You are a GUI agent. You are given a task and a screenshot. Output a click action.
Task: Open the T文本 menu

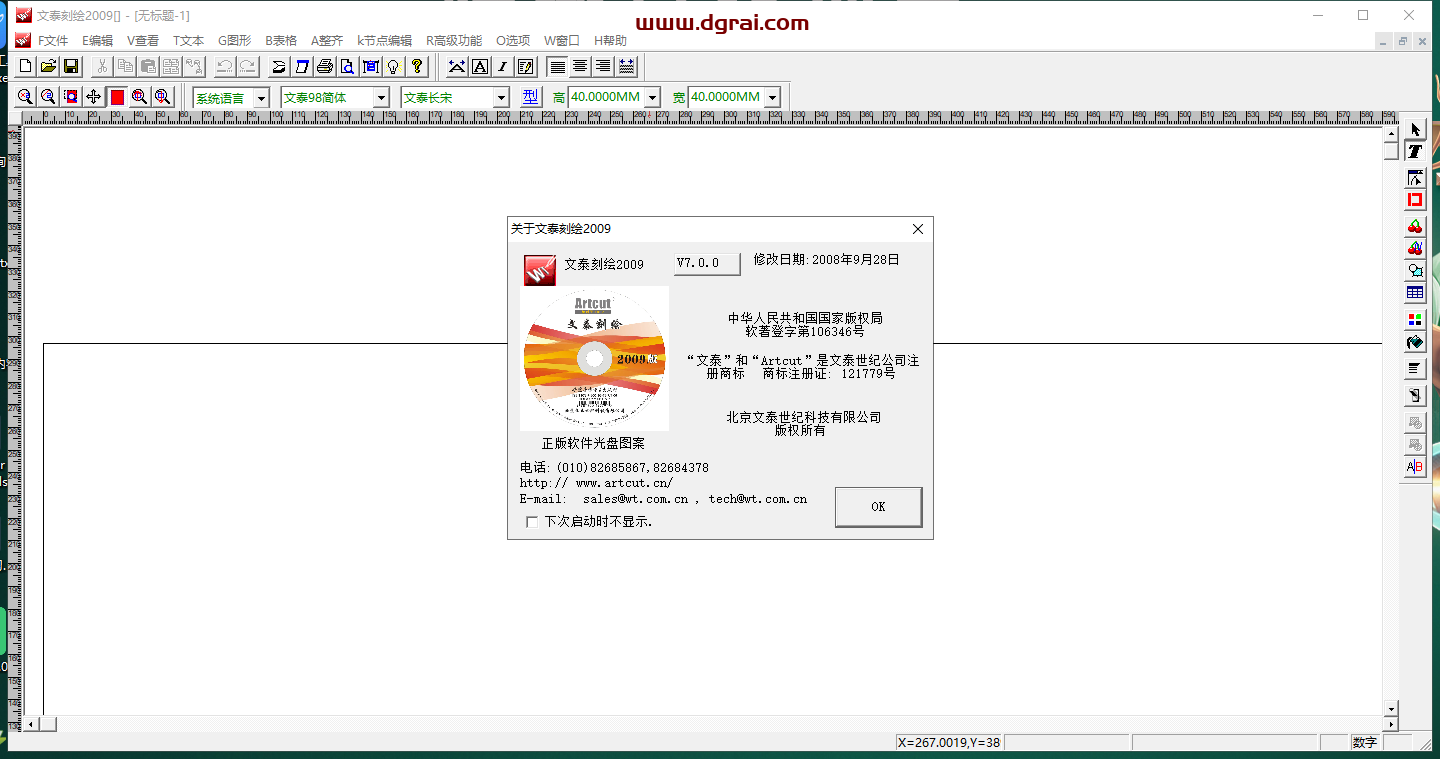click(188, 41)
